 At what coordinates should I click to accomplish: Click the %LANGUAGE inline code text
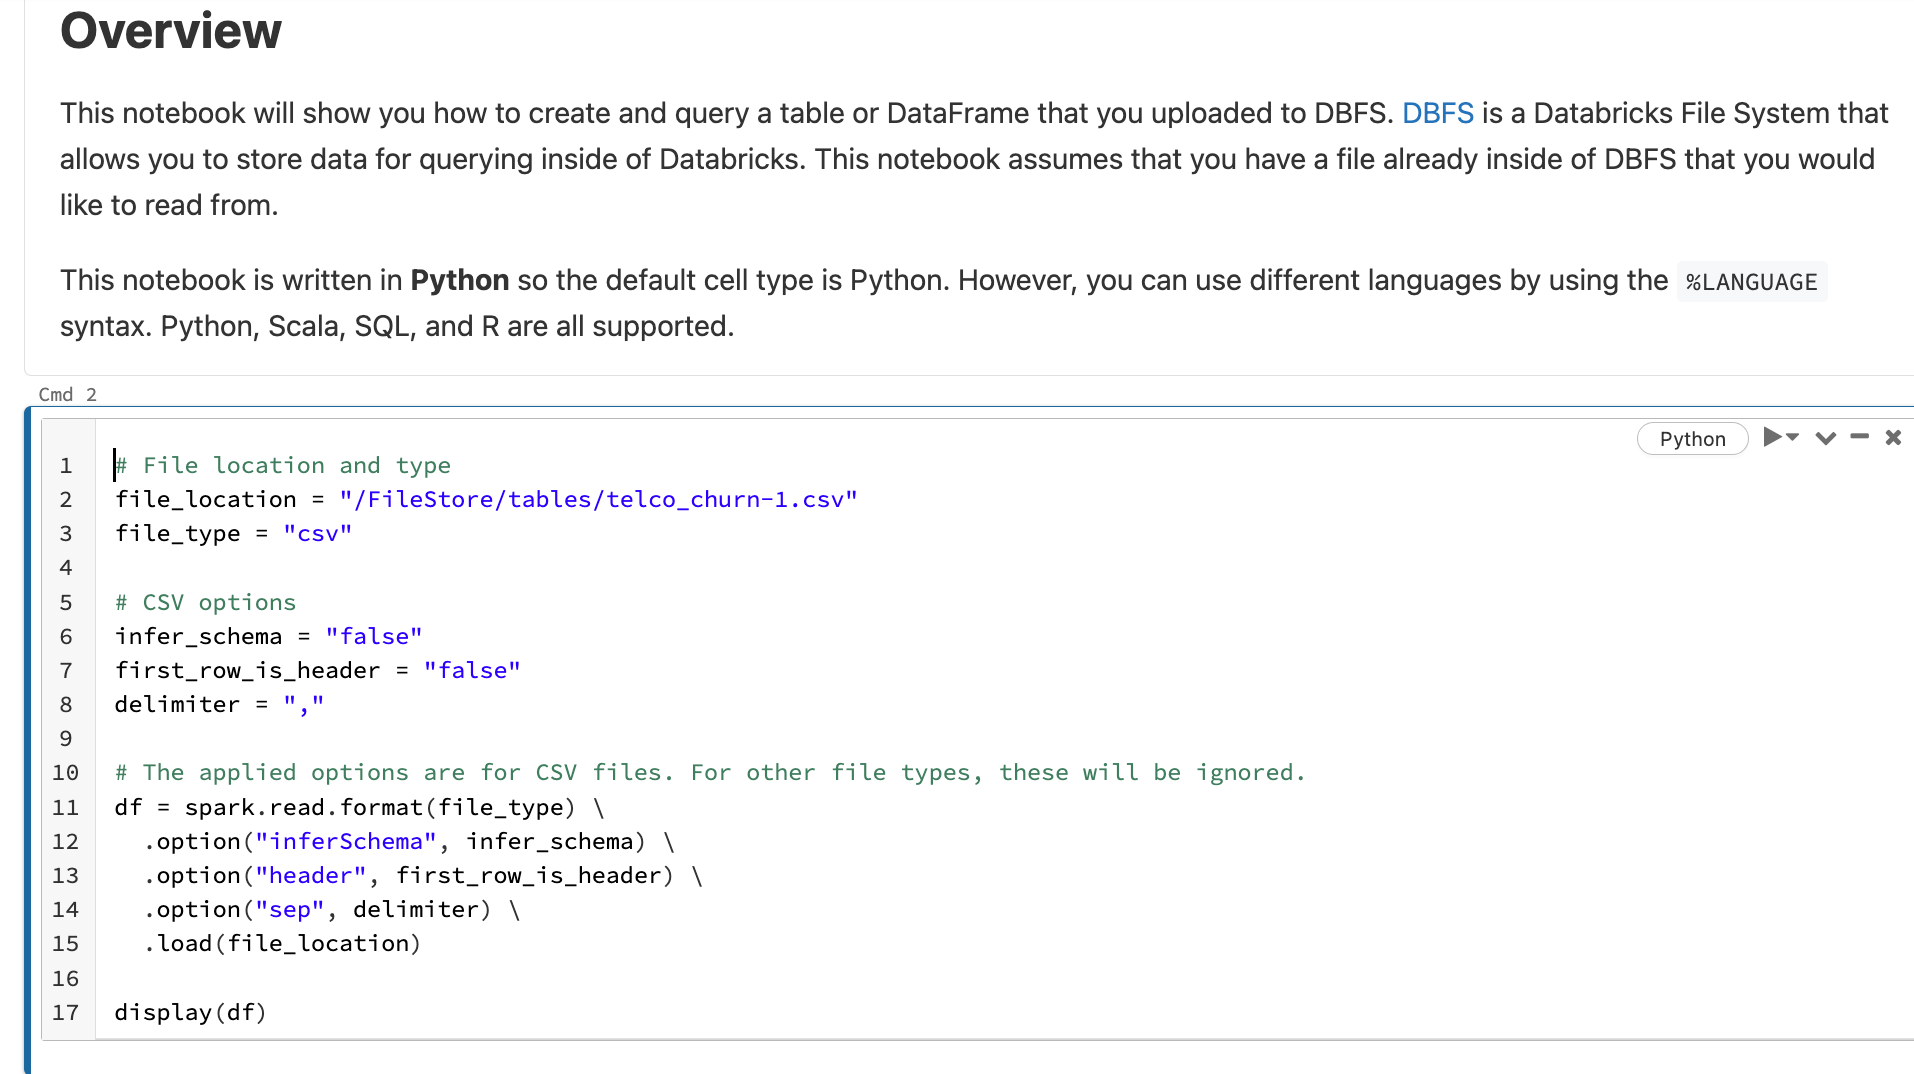coord(1751,282)
